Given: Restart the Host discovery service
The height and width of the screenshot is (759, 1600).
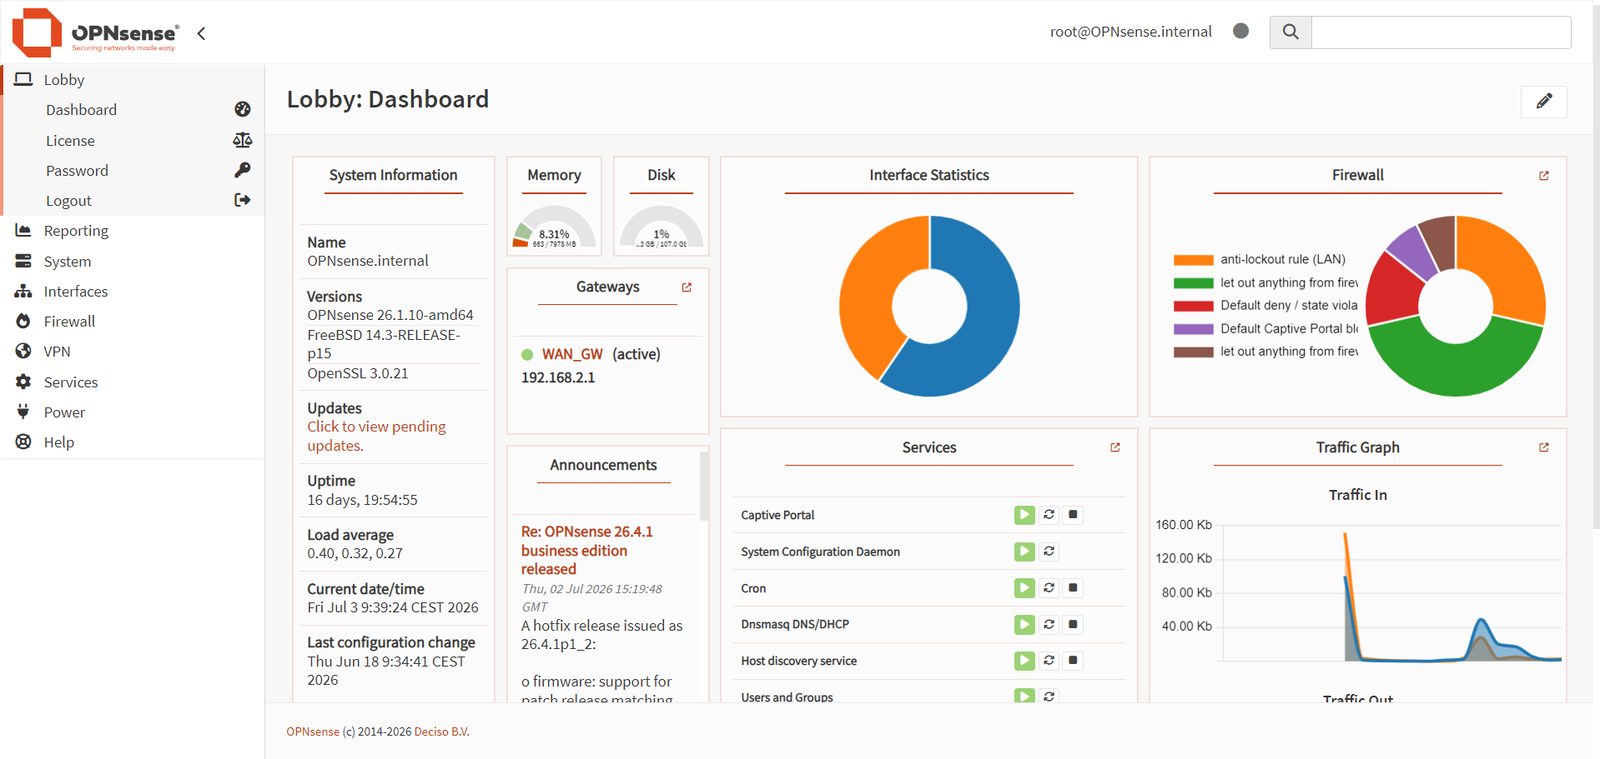Looking at the screenshot, I should point(1049,660).
